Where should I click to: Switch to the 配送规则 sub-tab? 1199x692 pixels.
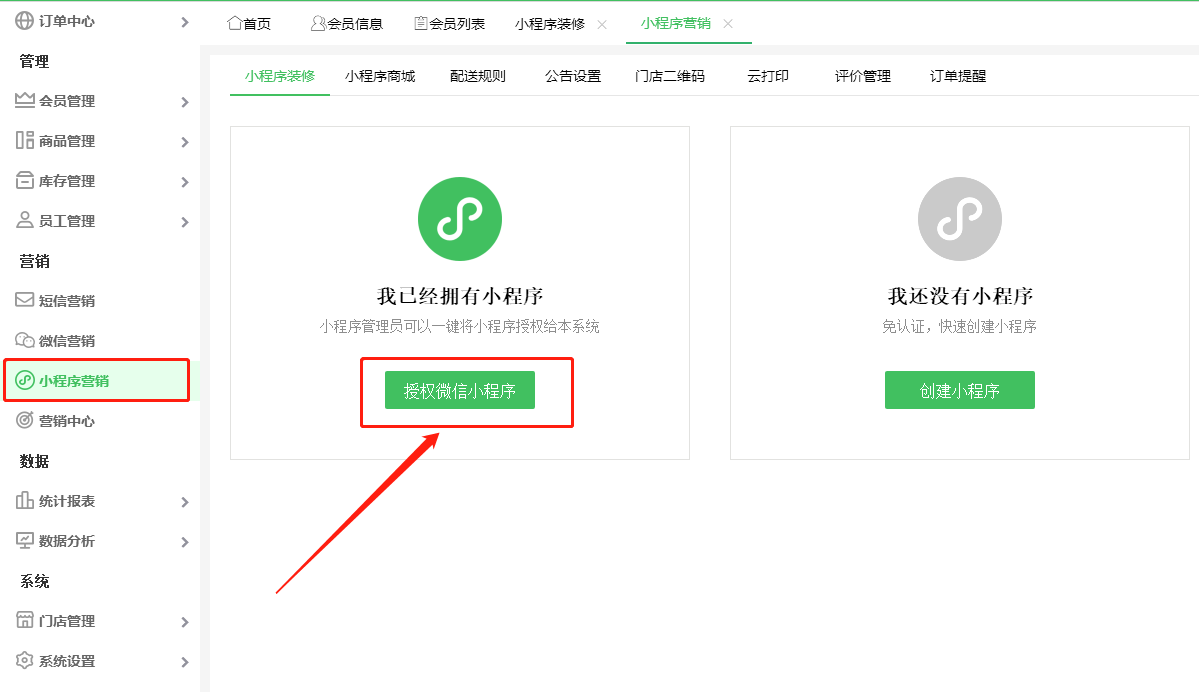pyautogui.click(x=478, y=76)
